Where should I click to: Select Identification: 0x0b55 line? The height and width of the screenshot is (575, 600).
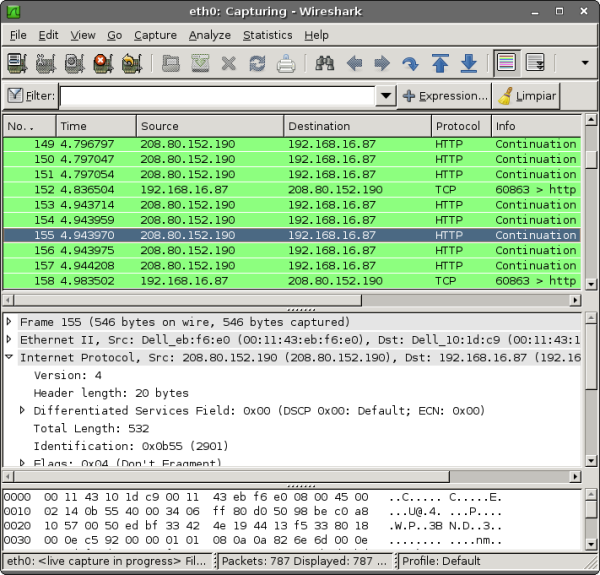pos(130,446)
